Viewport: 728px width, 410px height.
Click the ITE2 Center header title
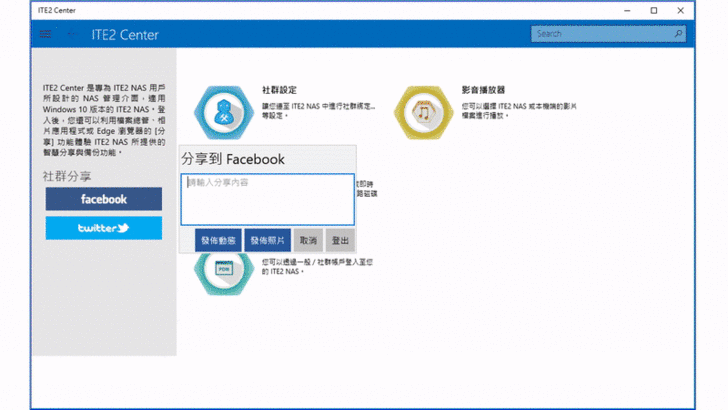[x=125, y=34]
